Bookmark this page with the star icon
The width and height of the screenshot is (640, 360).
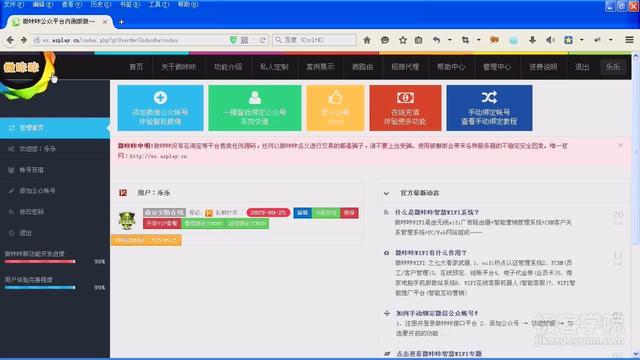402,40
